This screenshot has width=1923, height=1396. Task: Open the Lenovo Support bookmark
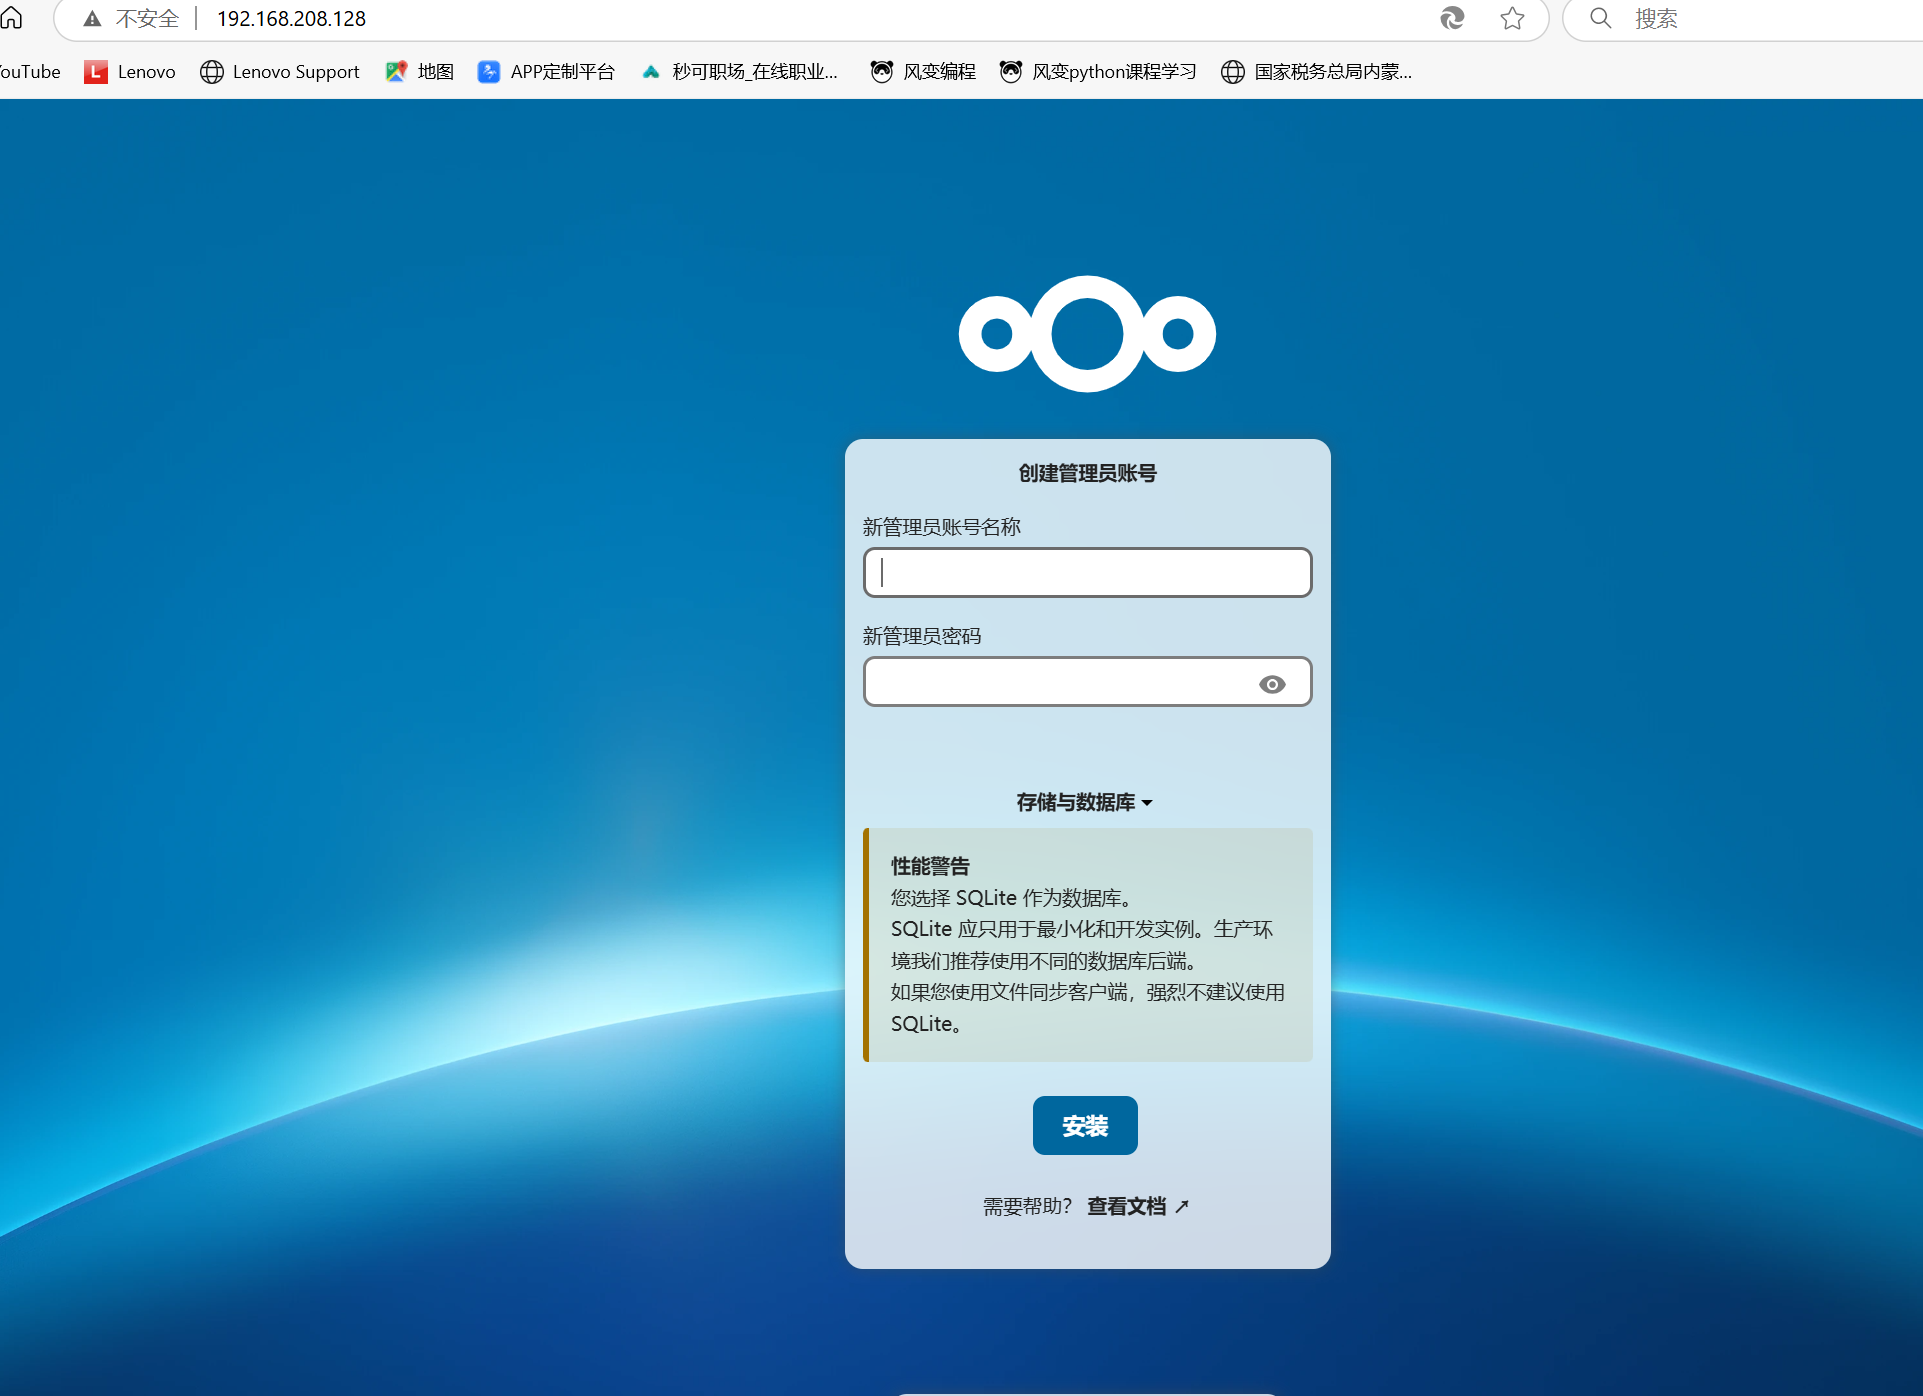(280, 72)
